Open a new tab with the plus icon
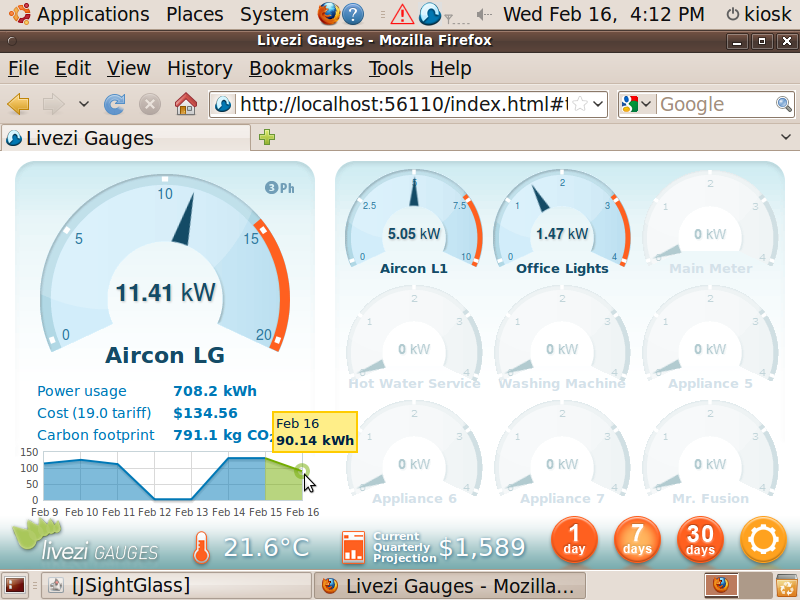This screenshot has width=800, height=600. (x=267, y=137)
